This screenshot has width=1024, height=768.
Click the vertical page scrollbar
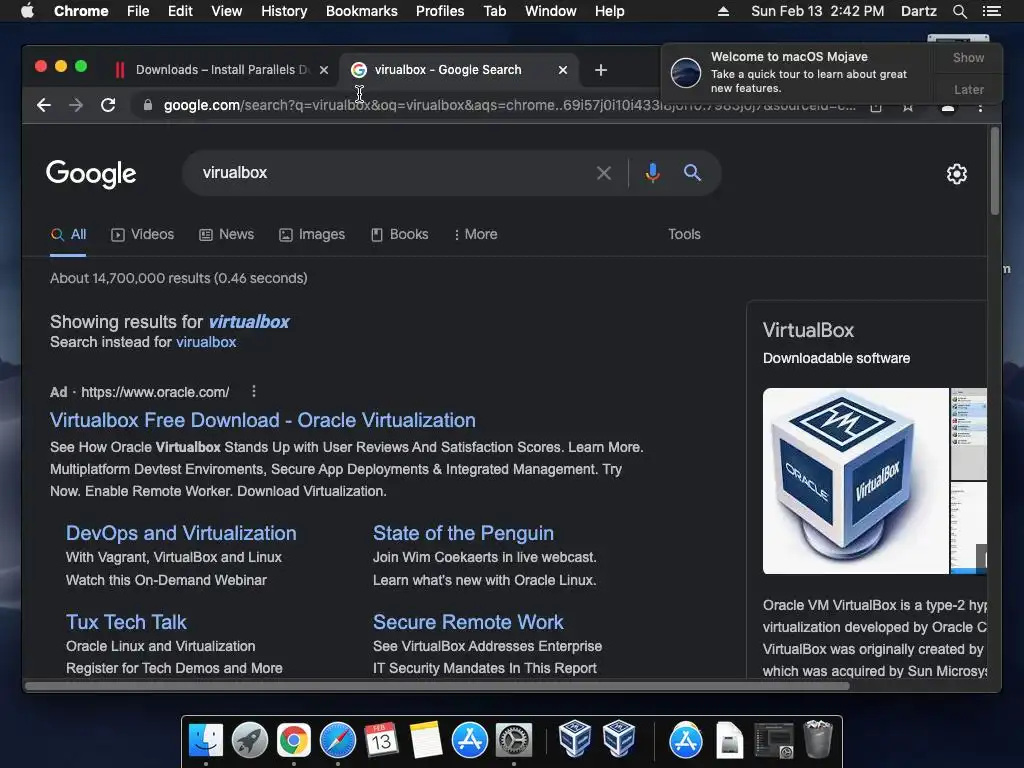click(x=995, y=171)
